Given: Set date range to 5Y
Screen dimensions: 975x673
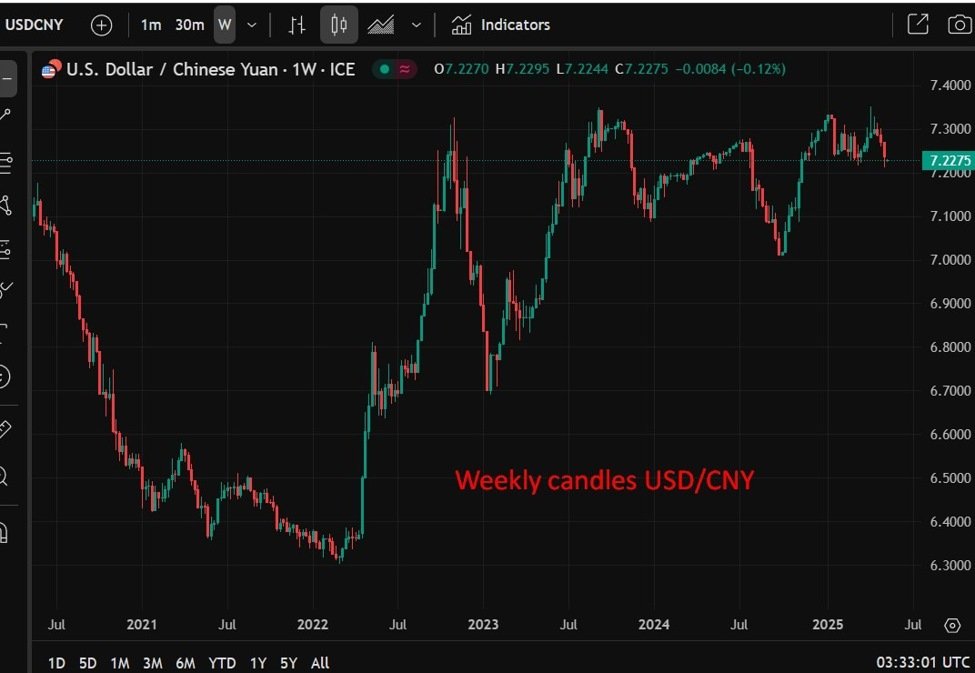Looking at the screenshot, I should [x=289, y=662].
